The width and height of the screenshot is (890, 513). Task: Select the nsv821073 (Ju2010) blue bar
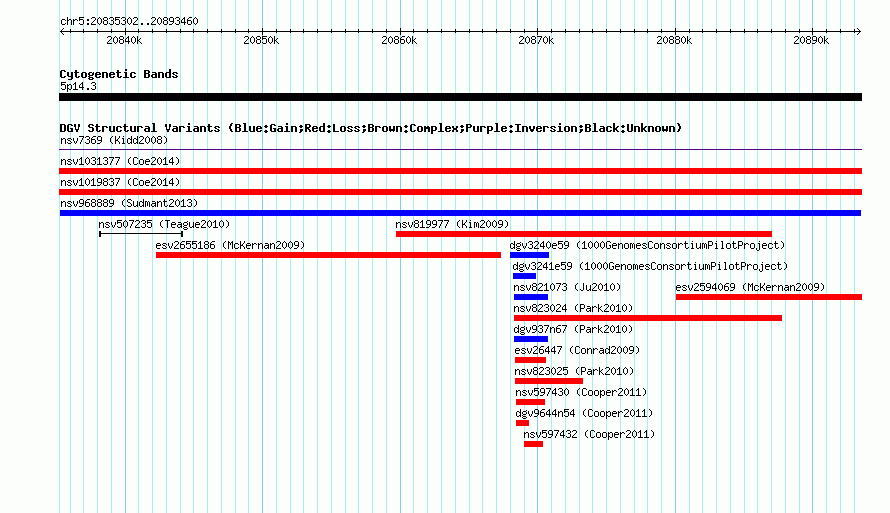(x=531, y=297)
